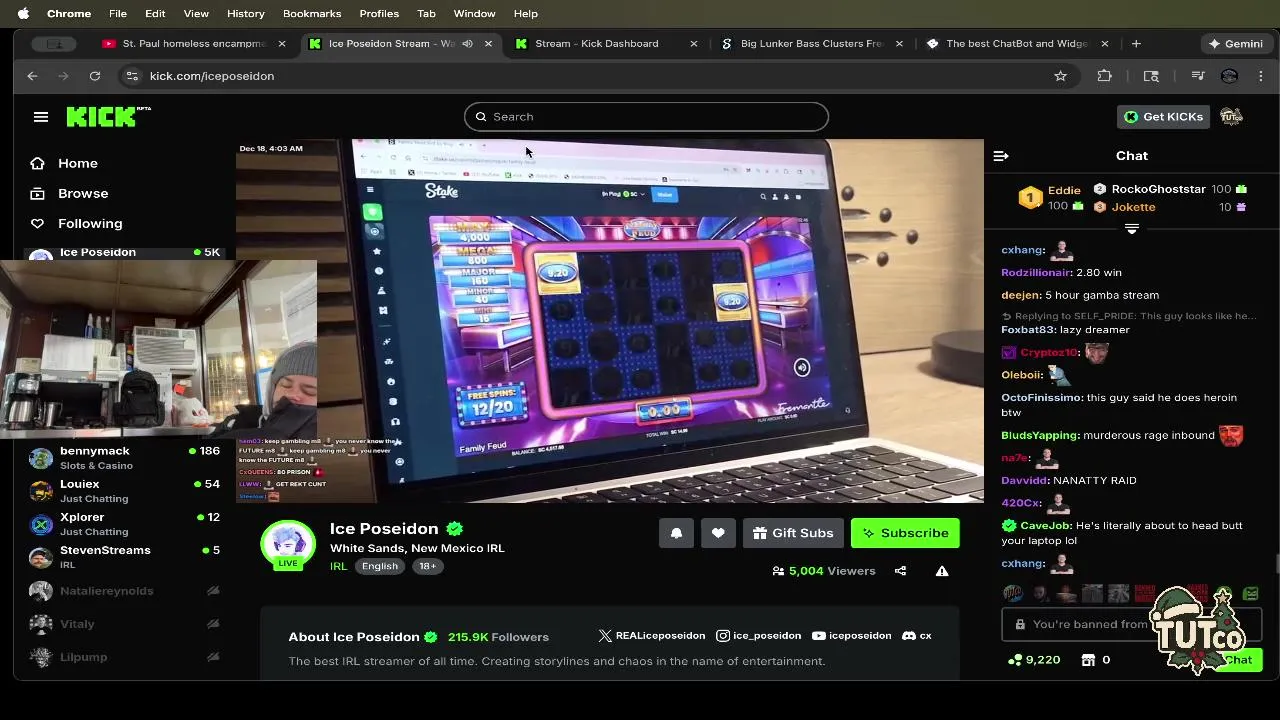
Task: Open the user profile avatar menu
Action: (1231, 117)
